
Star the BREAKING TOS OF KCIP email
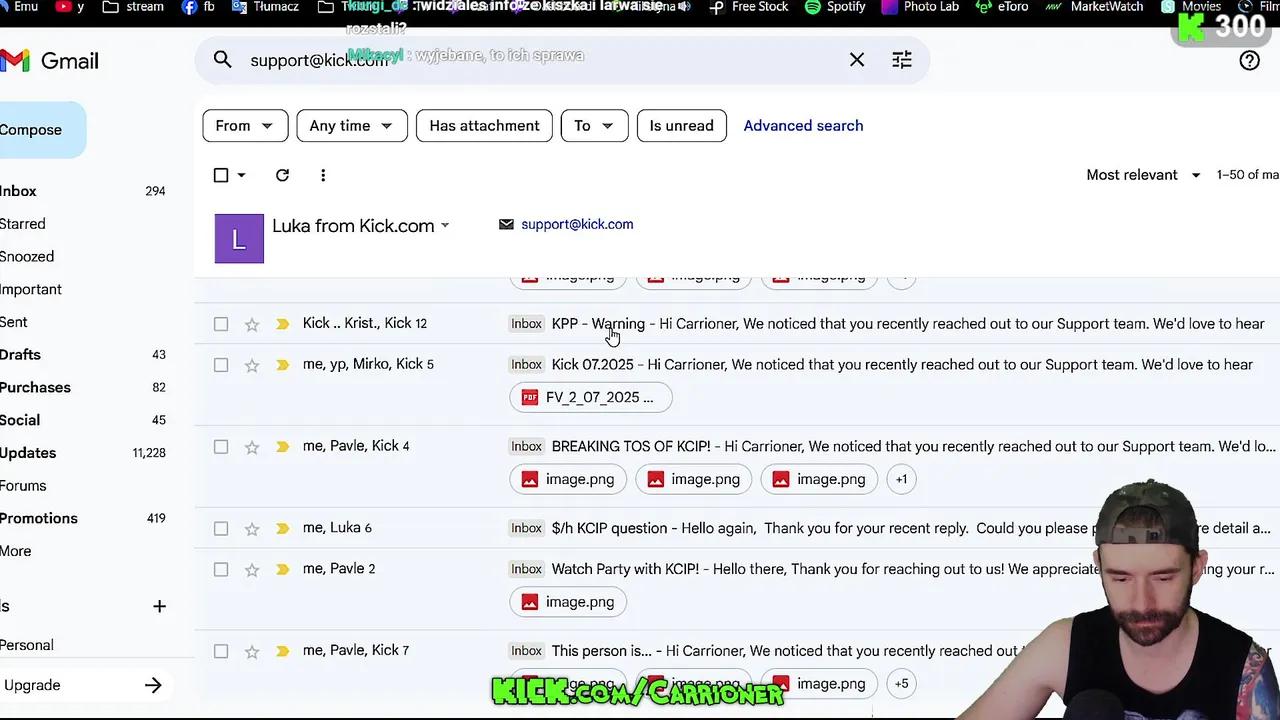tap(252, 447)
